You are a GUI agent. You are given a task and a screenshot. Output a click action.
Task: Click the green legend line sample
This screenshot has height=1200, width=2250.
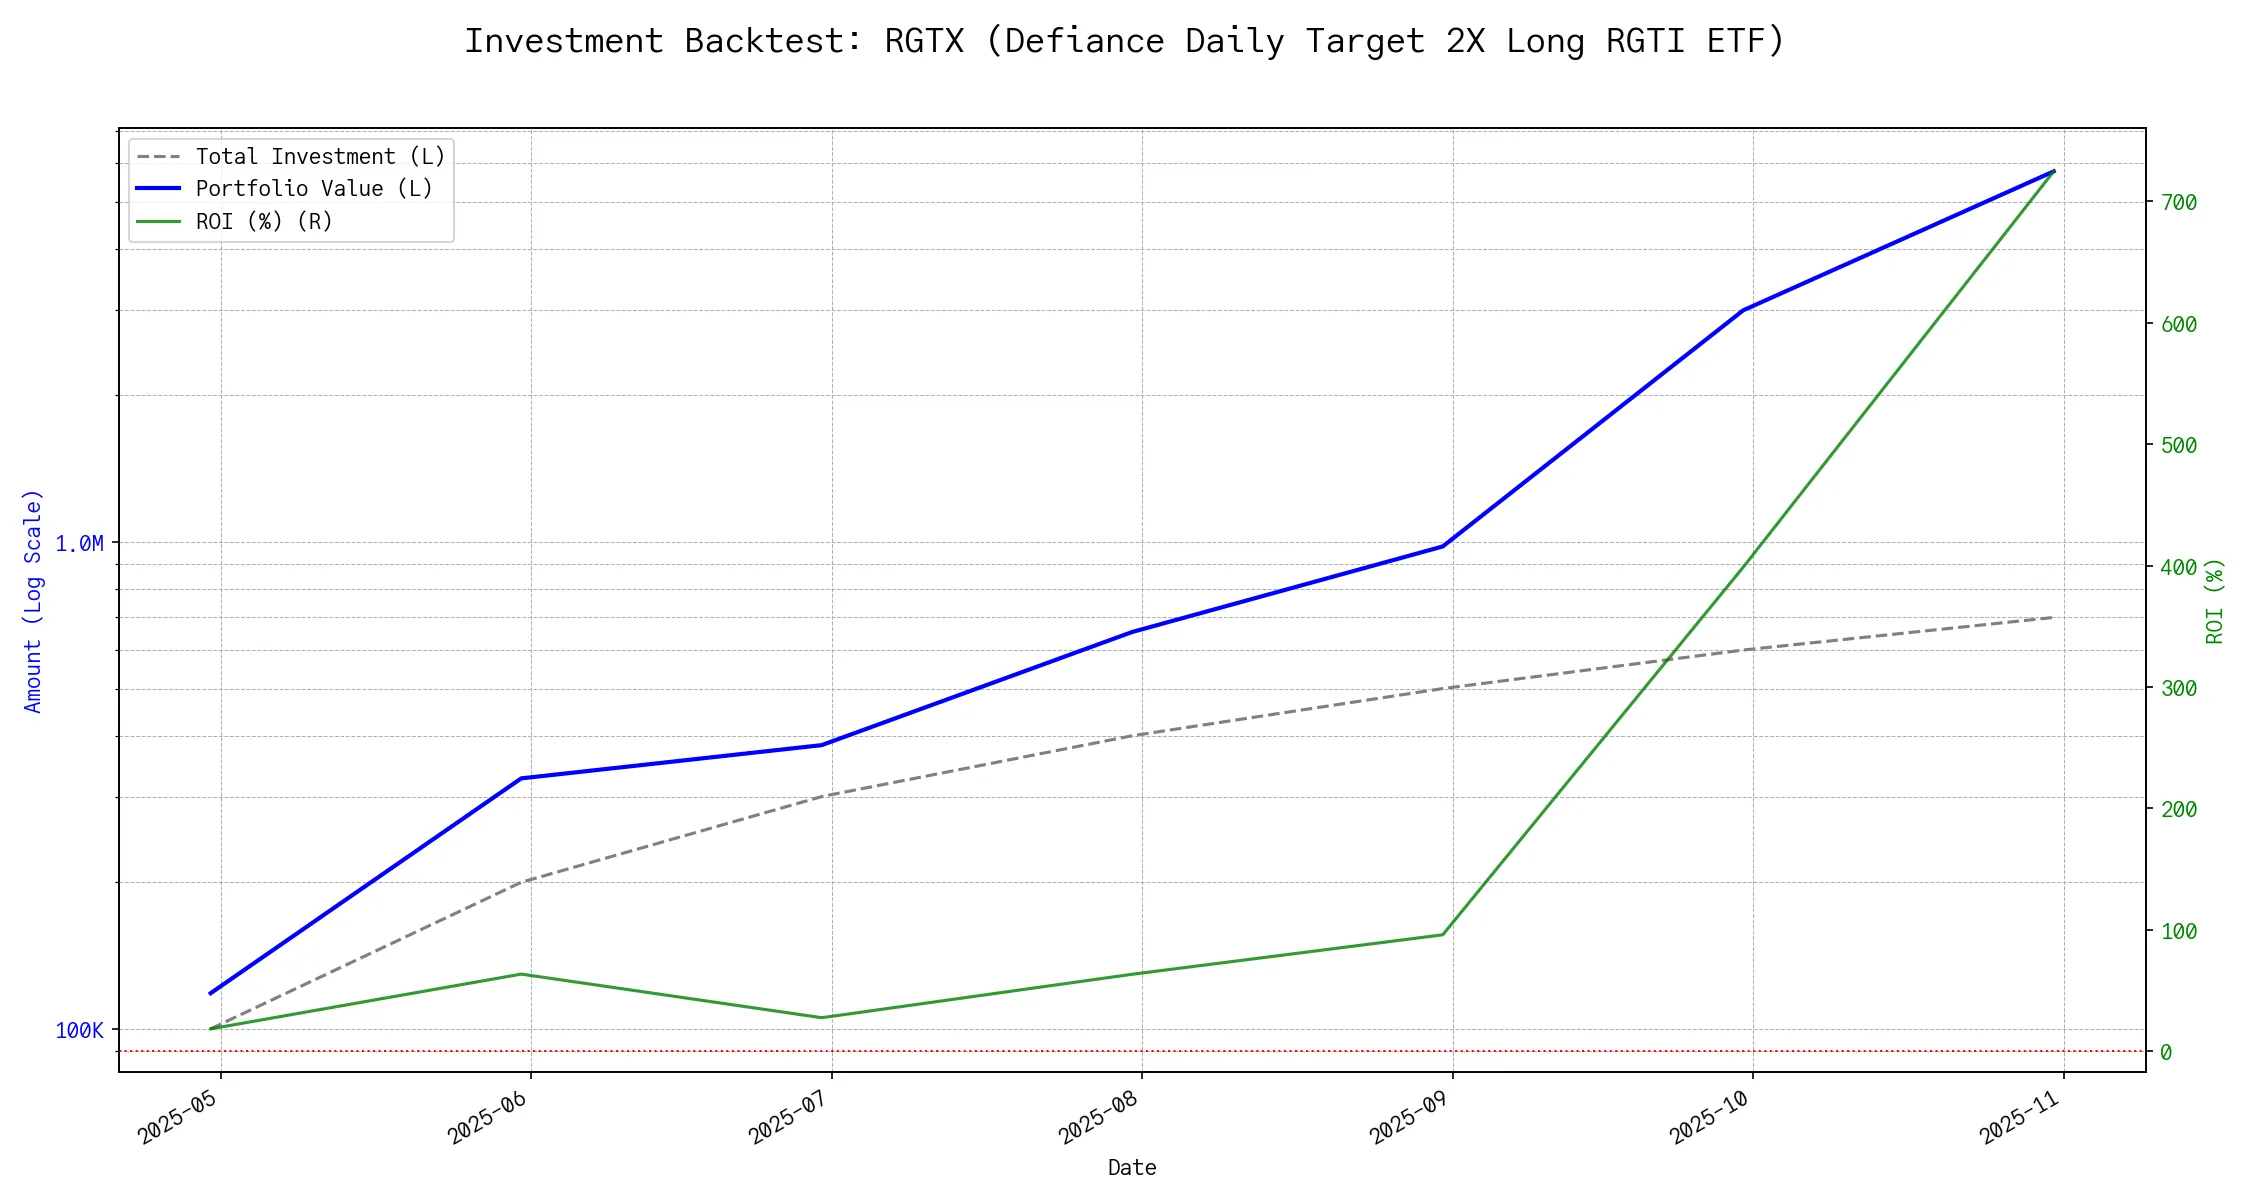tap(158, 221)
